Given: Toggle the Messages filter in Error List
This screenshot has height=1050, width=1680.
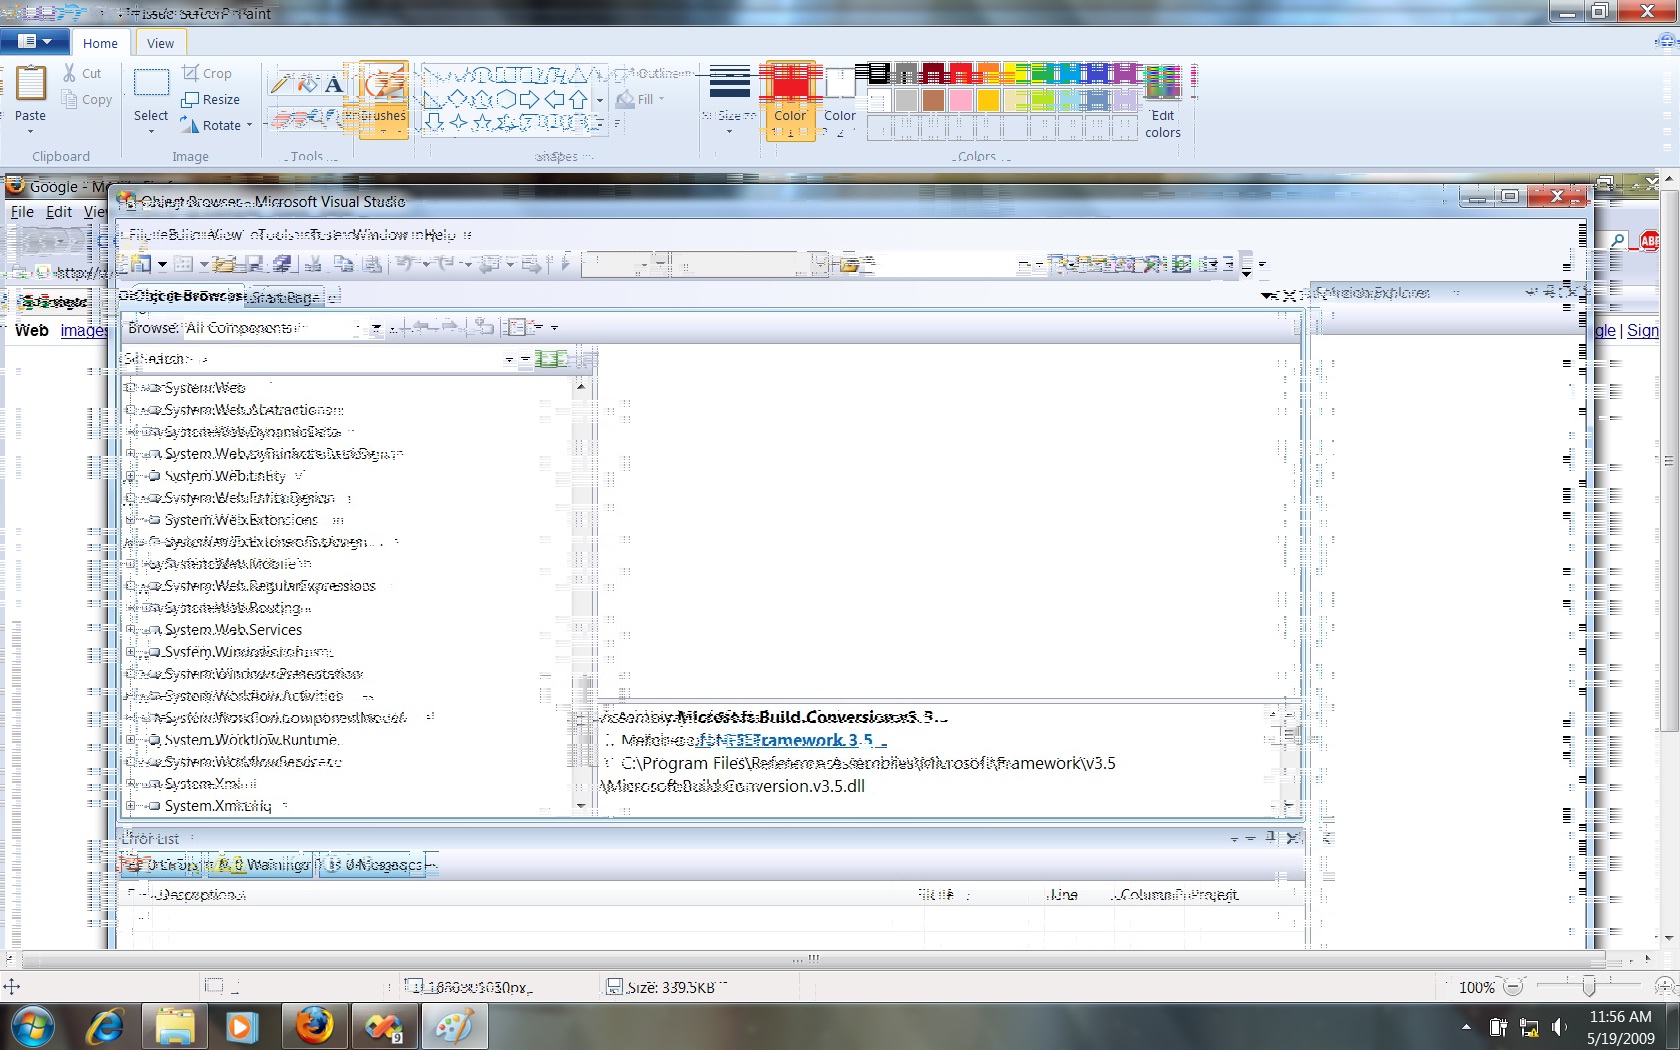Looking at the screenshot, I should point(374,865).
